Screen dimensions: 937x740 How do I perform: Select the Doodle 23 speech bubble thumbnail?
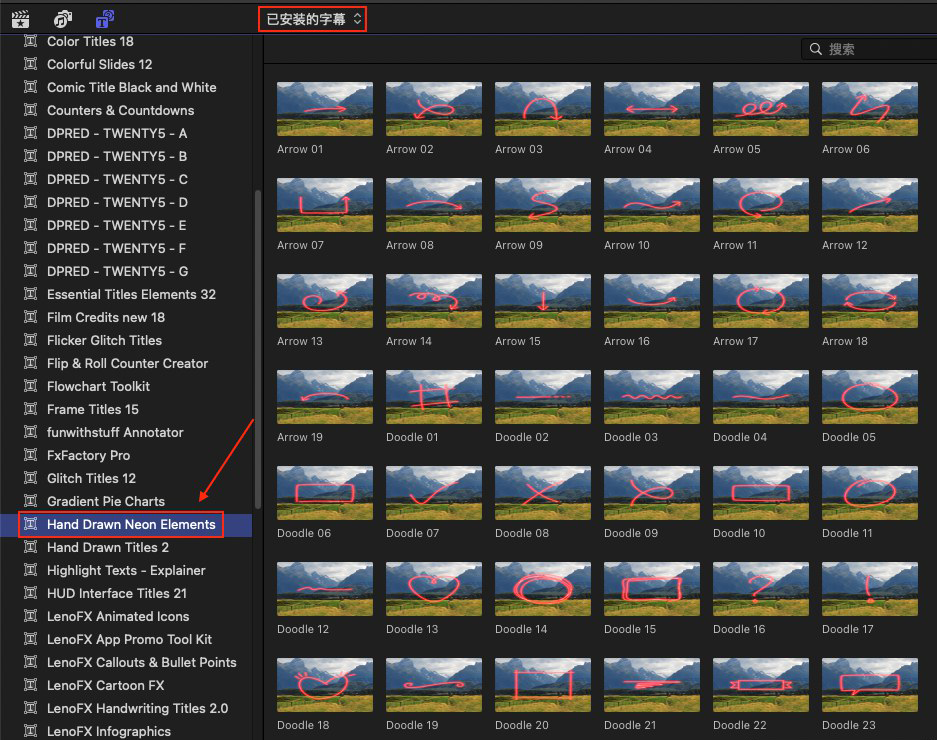click(869, 685)
